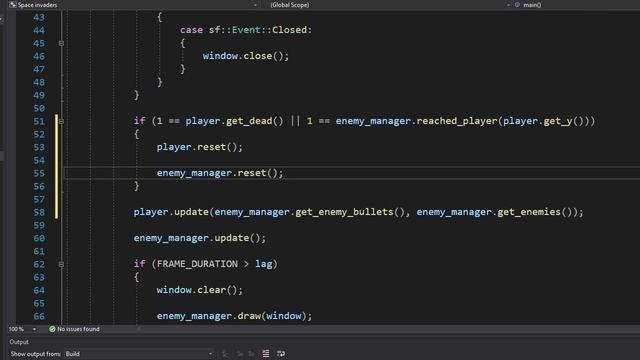This screenshot has height=360, width=640.
Task: Click the case sf::Event::Closed: line
Action: point(246,30)
